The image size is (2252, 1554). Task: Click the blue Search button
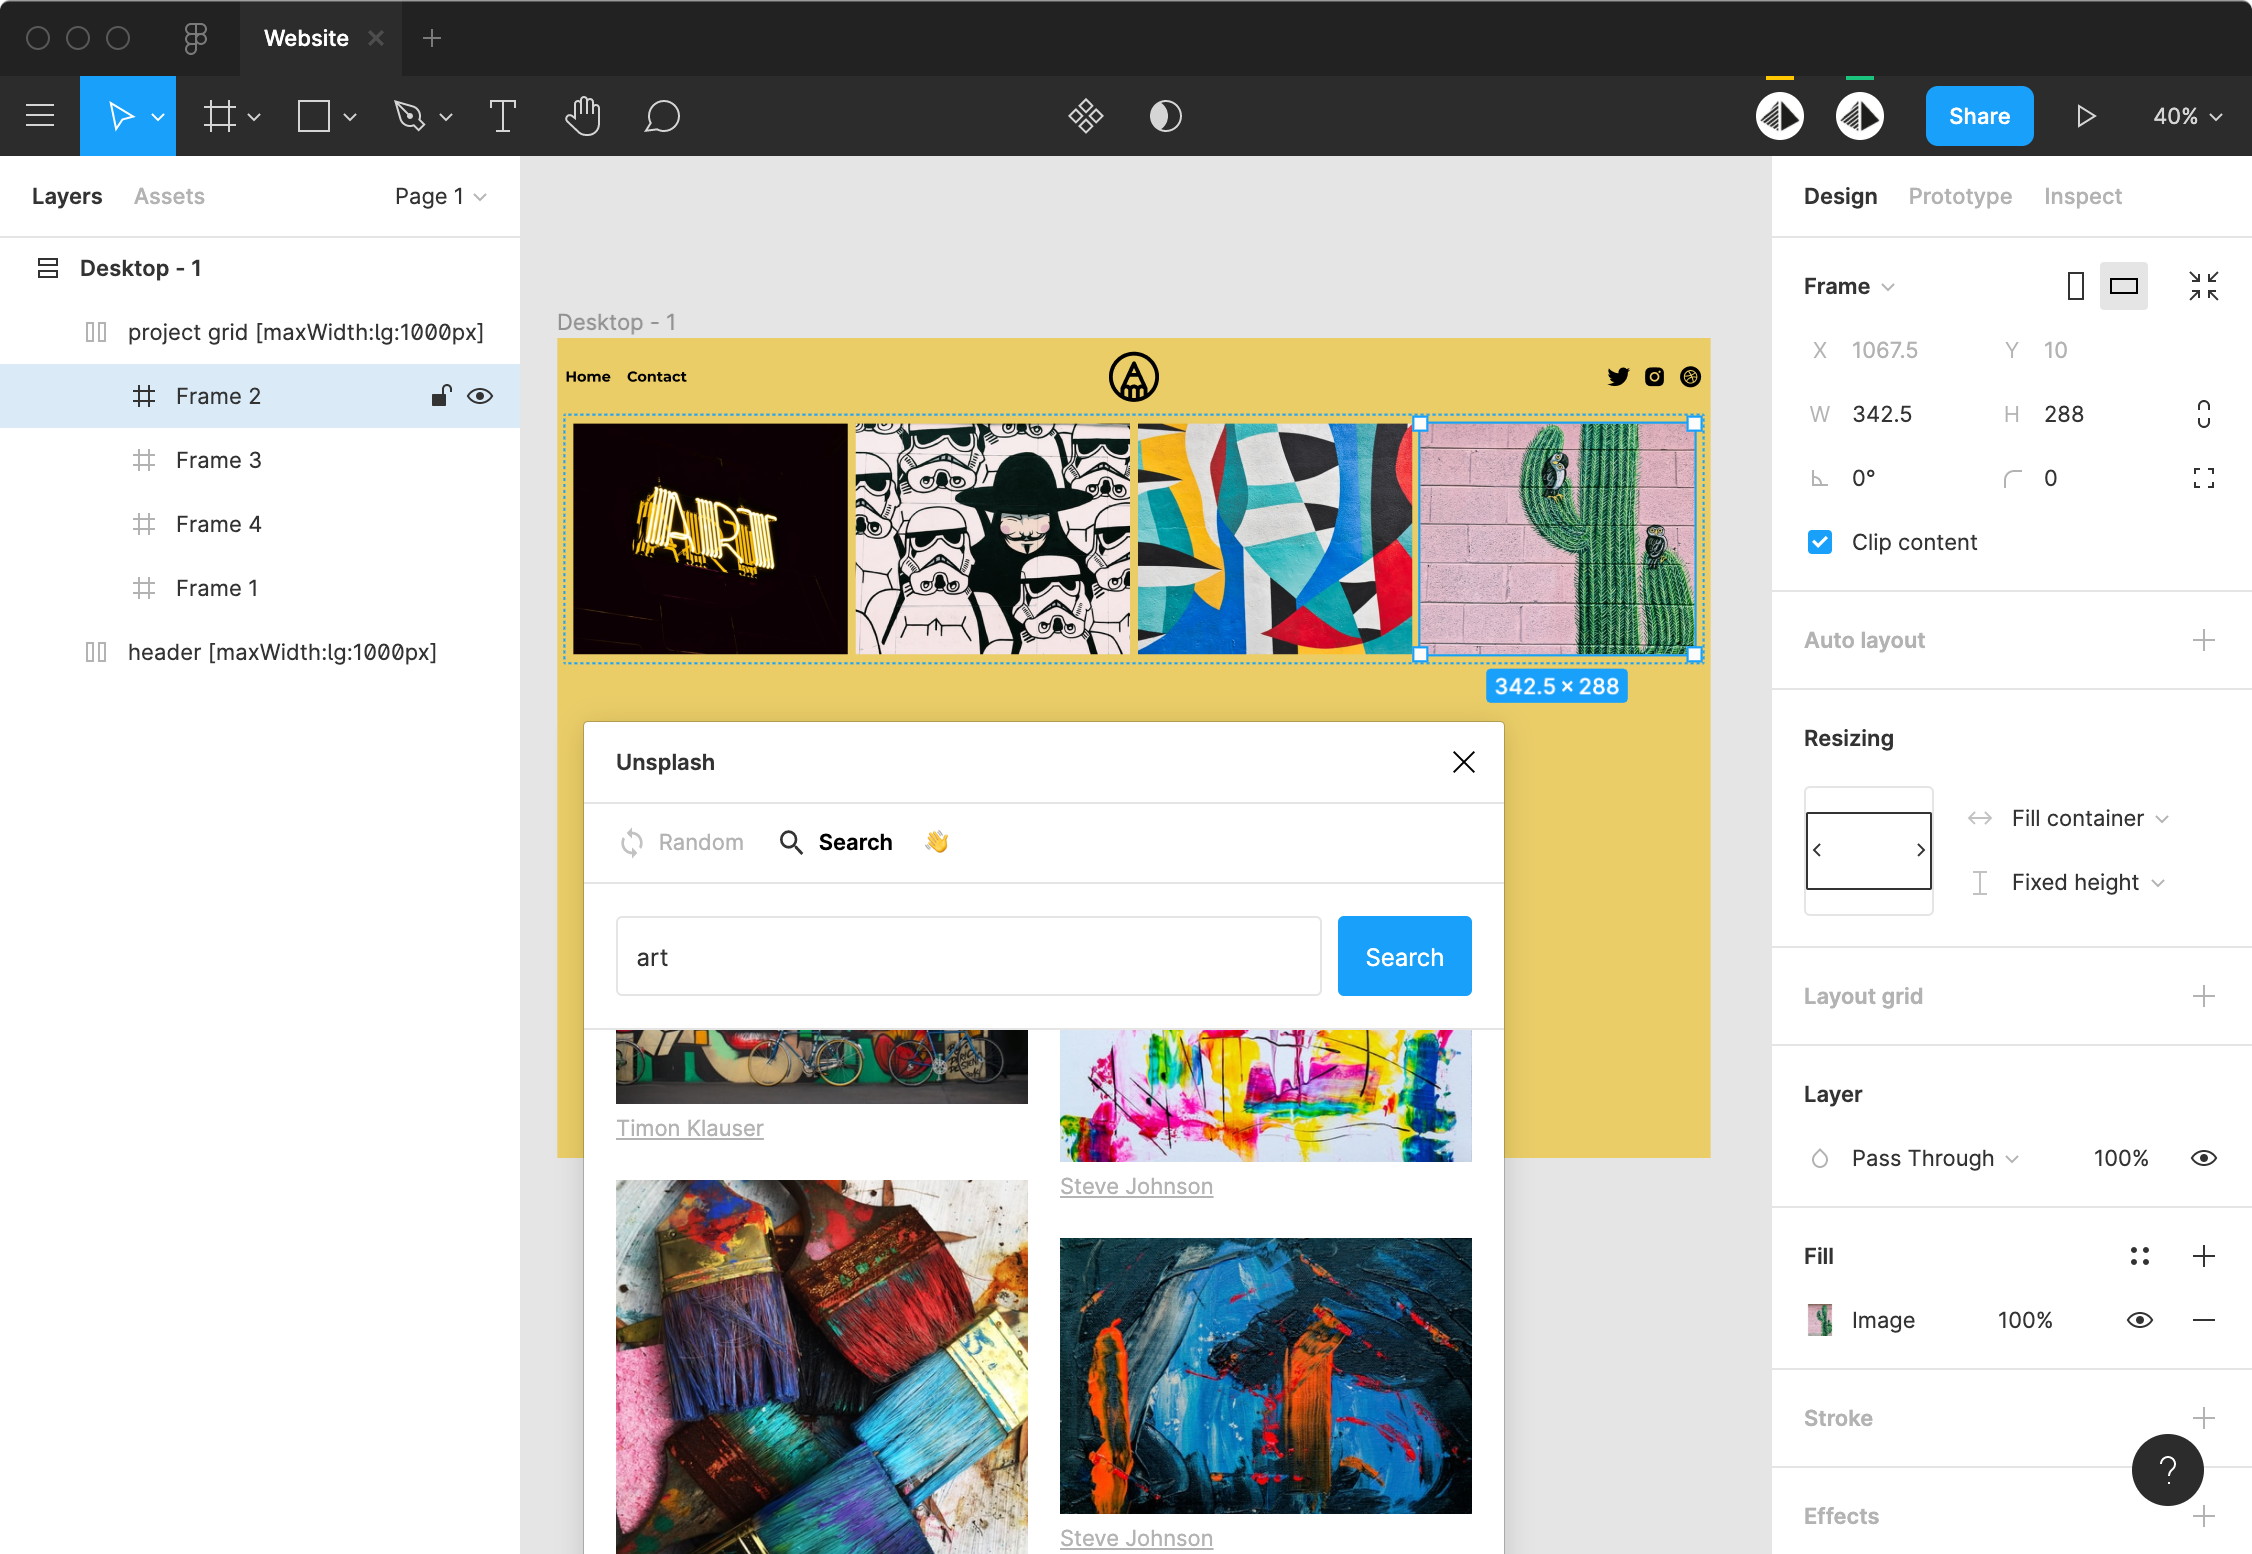pyautogui.click(x=1404, y=956)
